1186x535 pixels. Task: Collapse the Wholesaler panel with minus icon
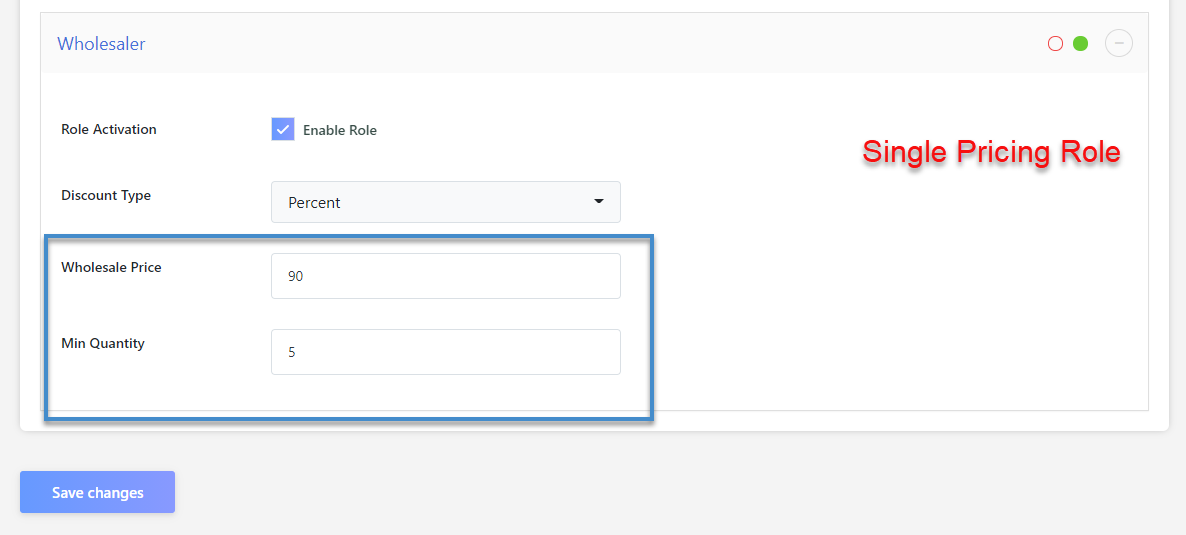point(1119,43)
